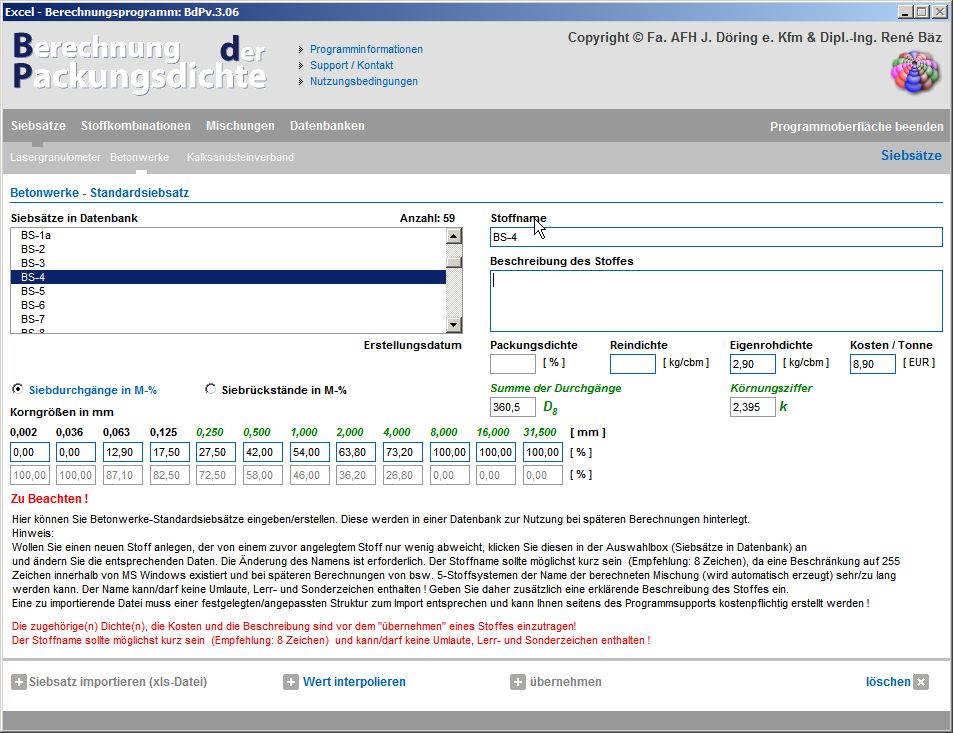Click the Stoffname input field

(716, 237)
